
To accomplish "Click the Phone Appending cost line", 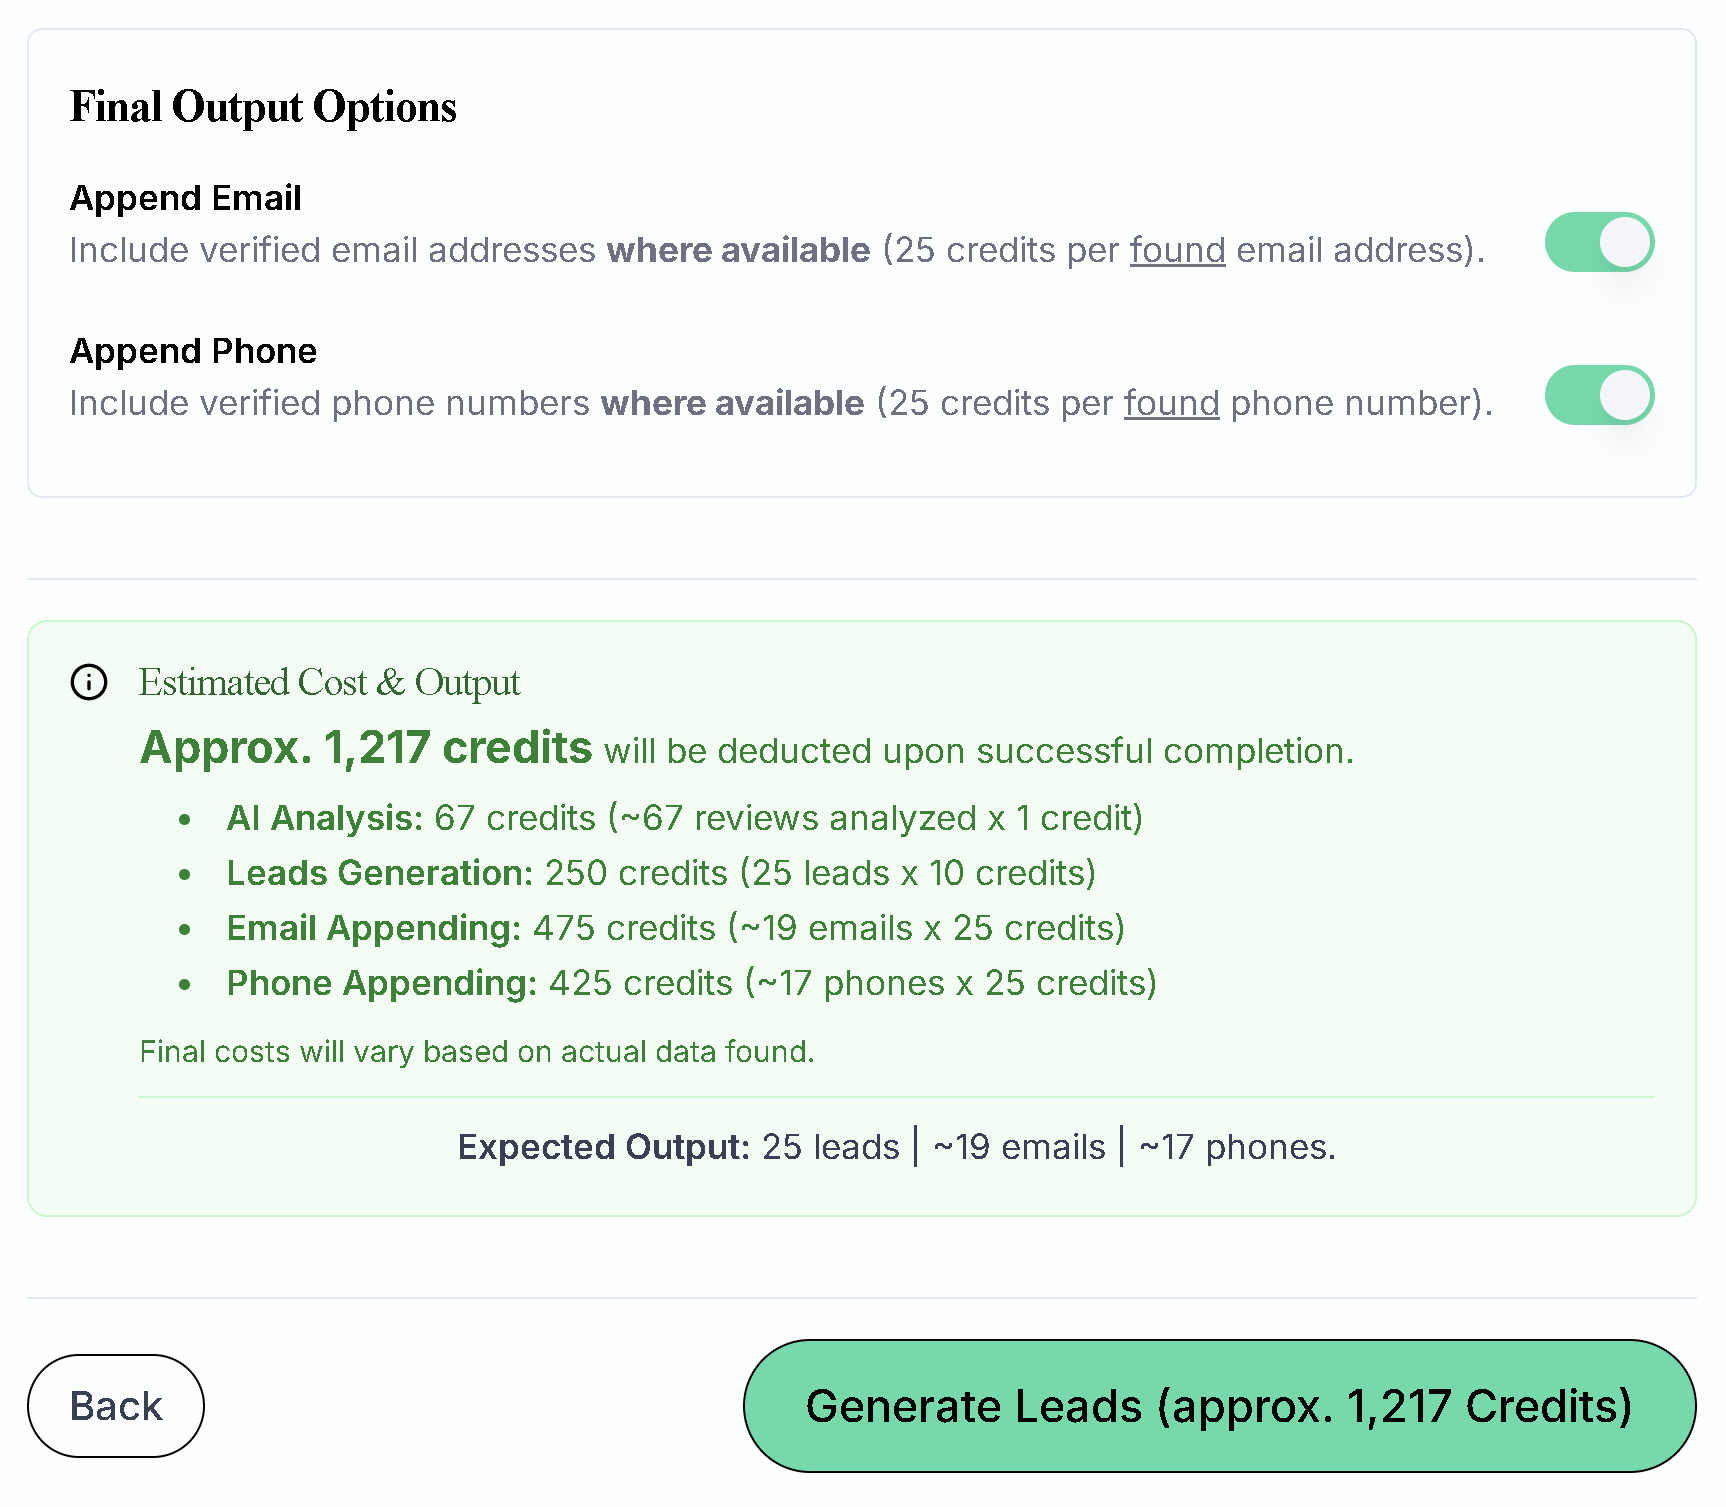I will (691, 983).
